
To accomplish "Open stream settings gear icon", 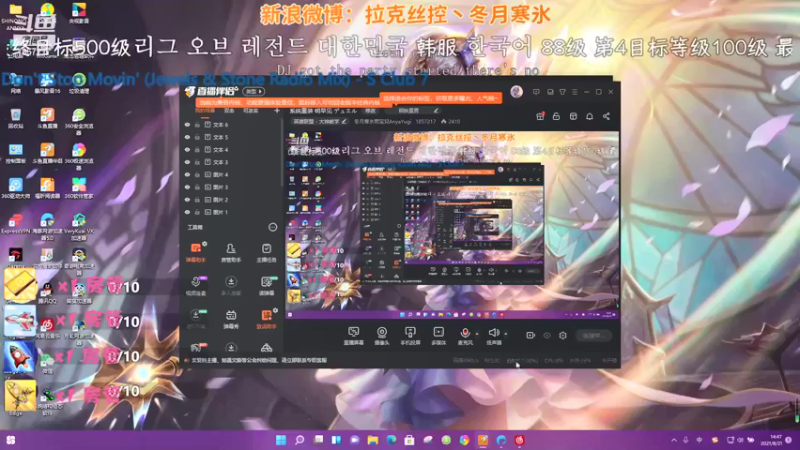I will click(x=563, y=335).
